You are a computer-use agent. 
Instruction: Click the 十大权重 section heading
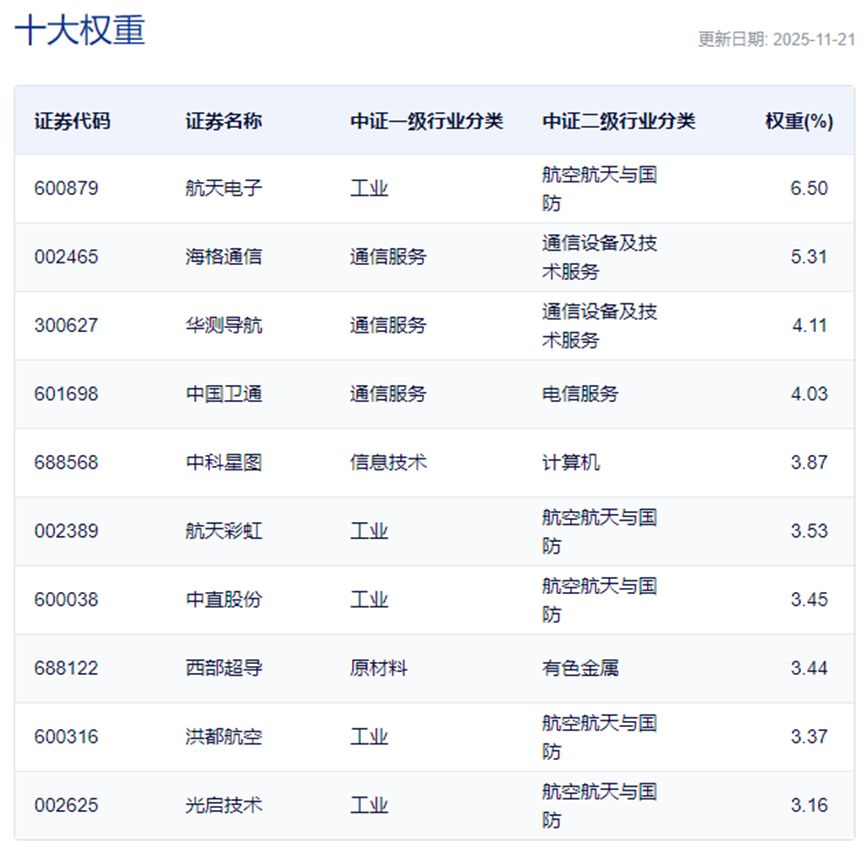(x=80, y=30)
